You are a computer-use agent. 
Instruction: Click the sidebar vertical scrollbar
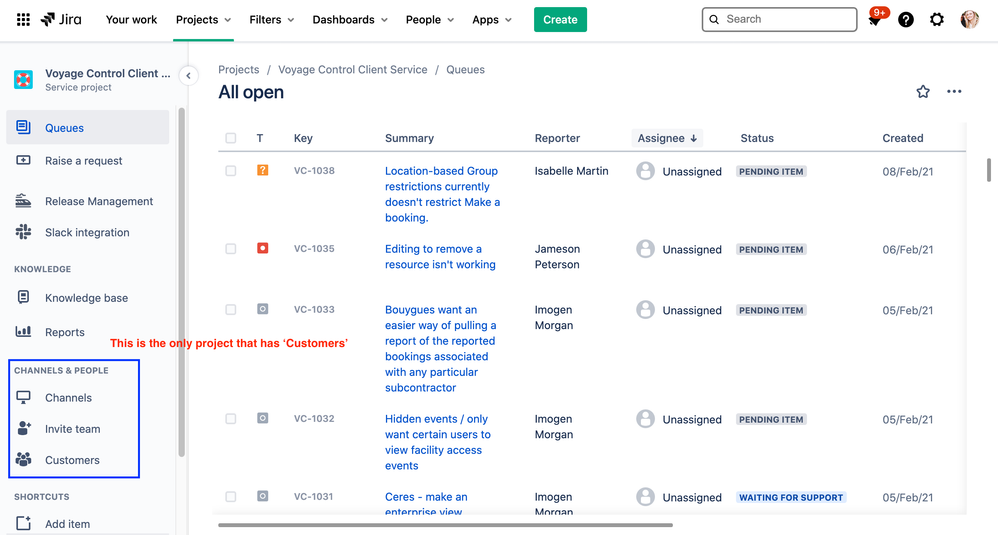tap(181, 282)
